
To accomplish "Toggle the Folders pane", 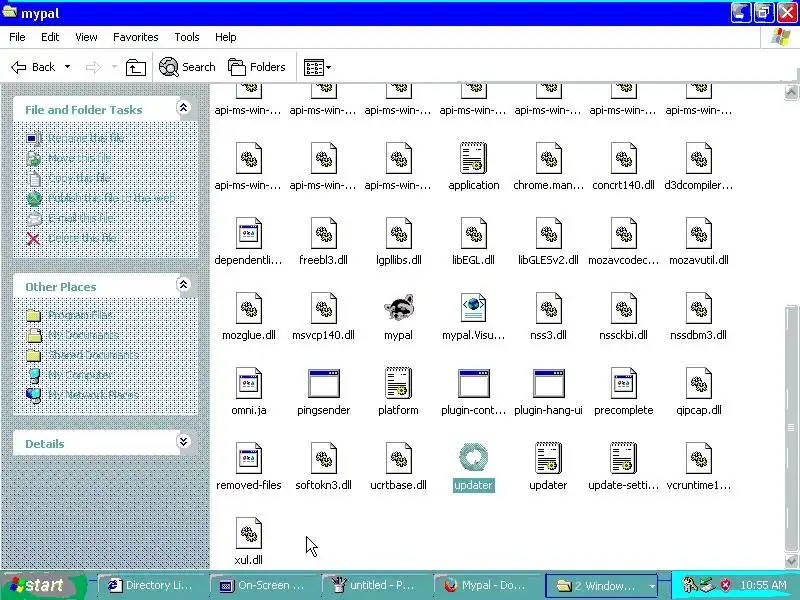I will click(x=257, y=67).
